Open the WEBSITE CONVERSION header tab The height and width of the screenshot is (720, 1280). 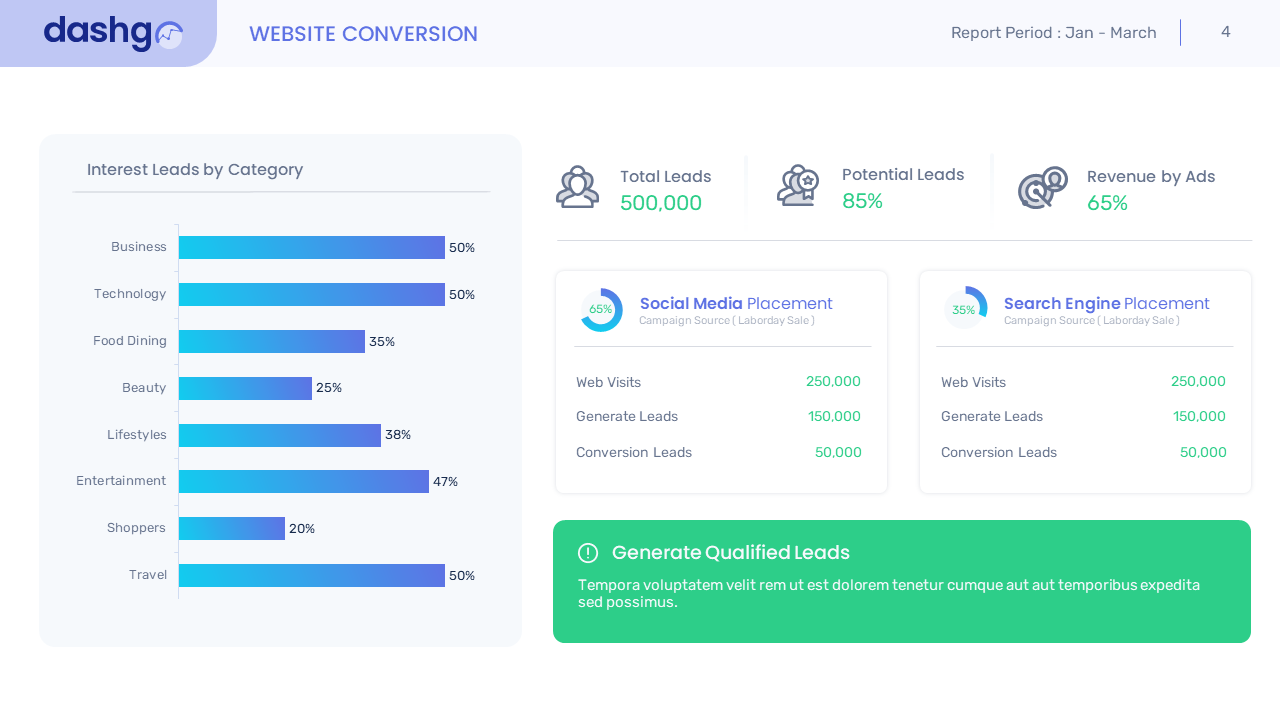363,33
